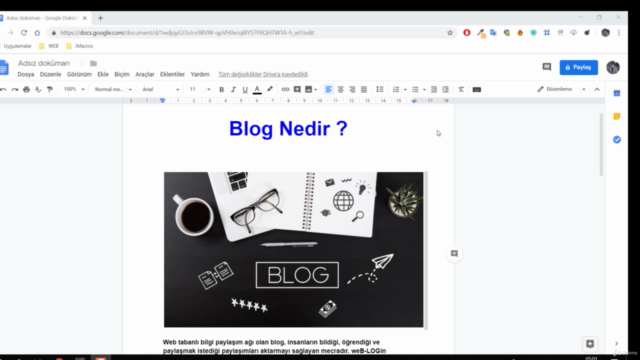Click the Blog Nedir ? heading

click(x=288, y=129)
